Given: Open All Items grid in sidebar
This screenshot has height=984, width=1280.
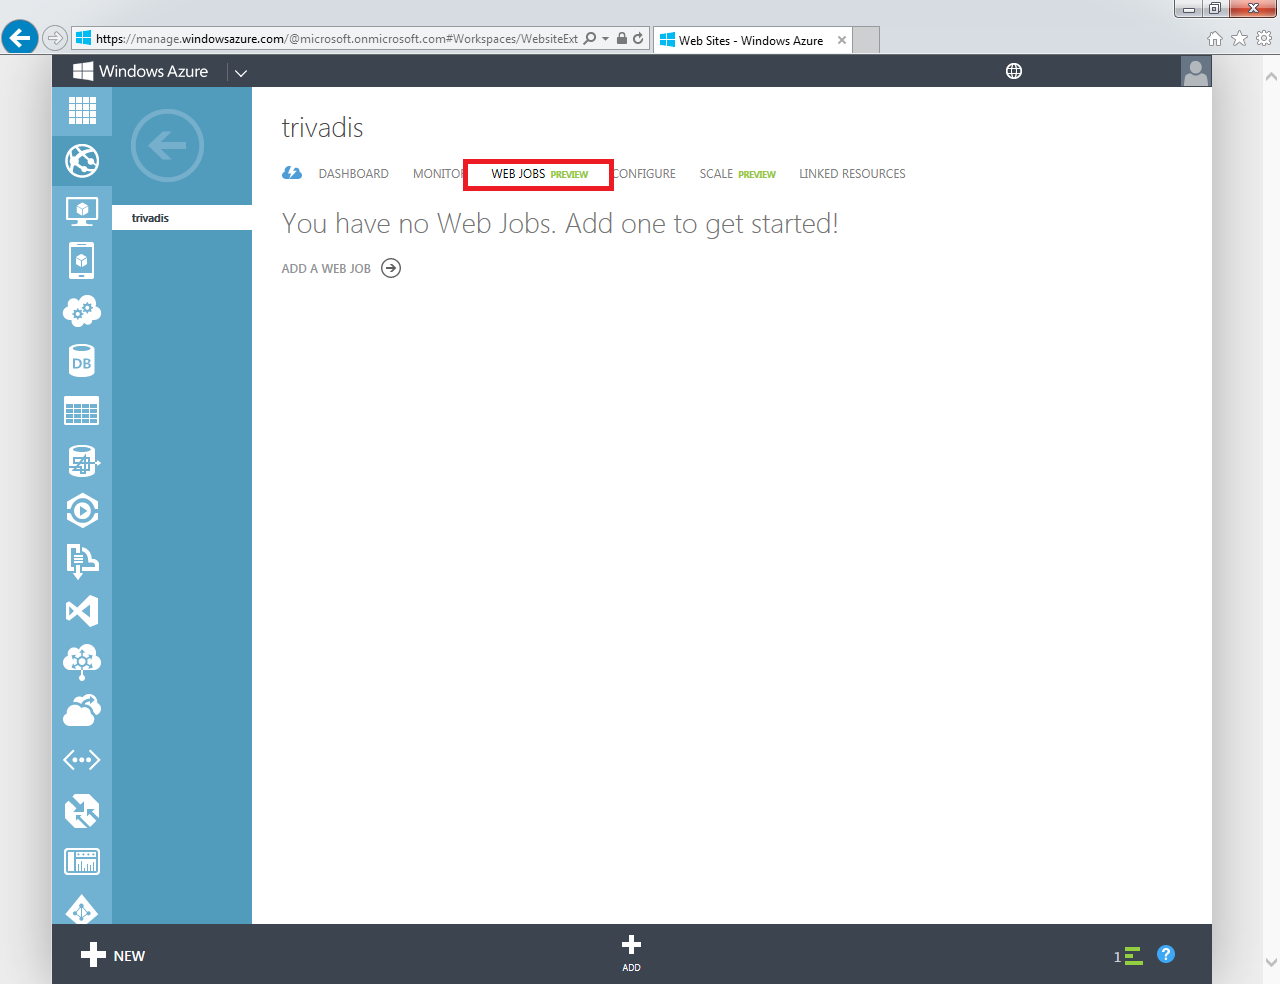Looking at the screenshot, I should [82, 111].
